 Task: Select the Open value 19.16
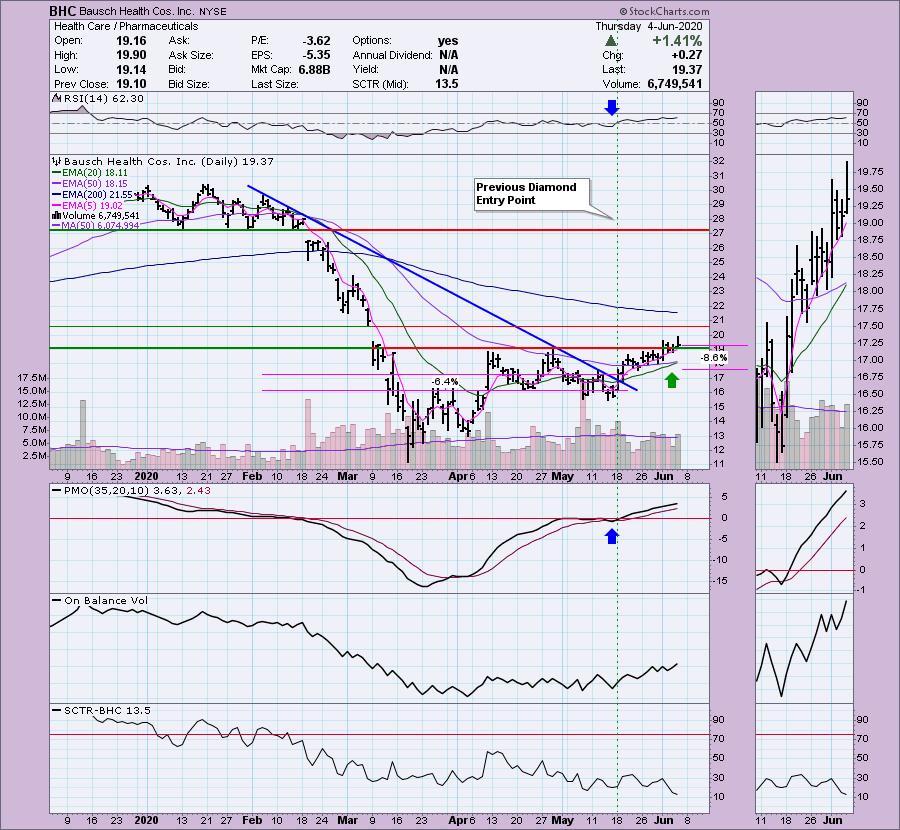coord(131,41)
